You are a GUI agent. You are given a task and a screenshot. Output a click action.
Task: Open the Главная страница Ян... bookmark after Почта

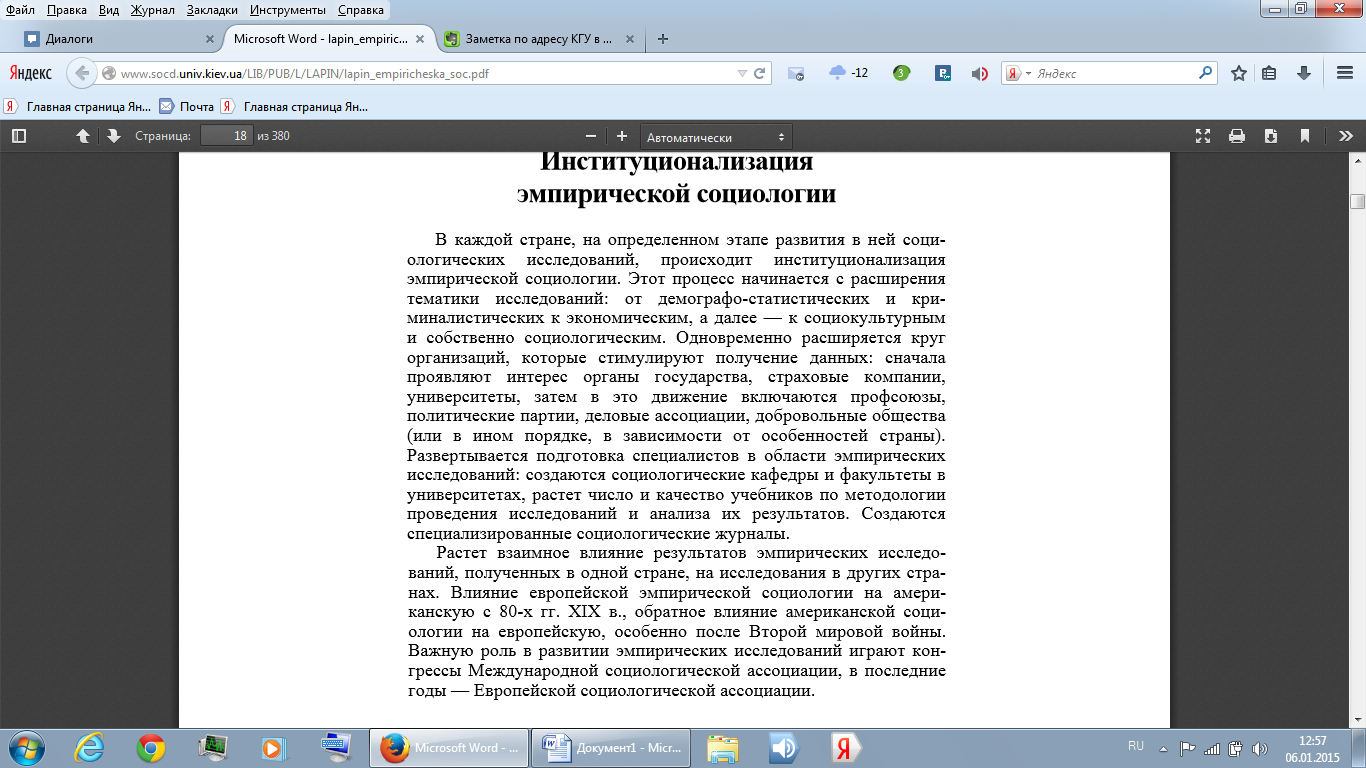pos(295,106)
